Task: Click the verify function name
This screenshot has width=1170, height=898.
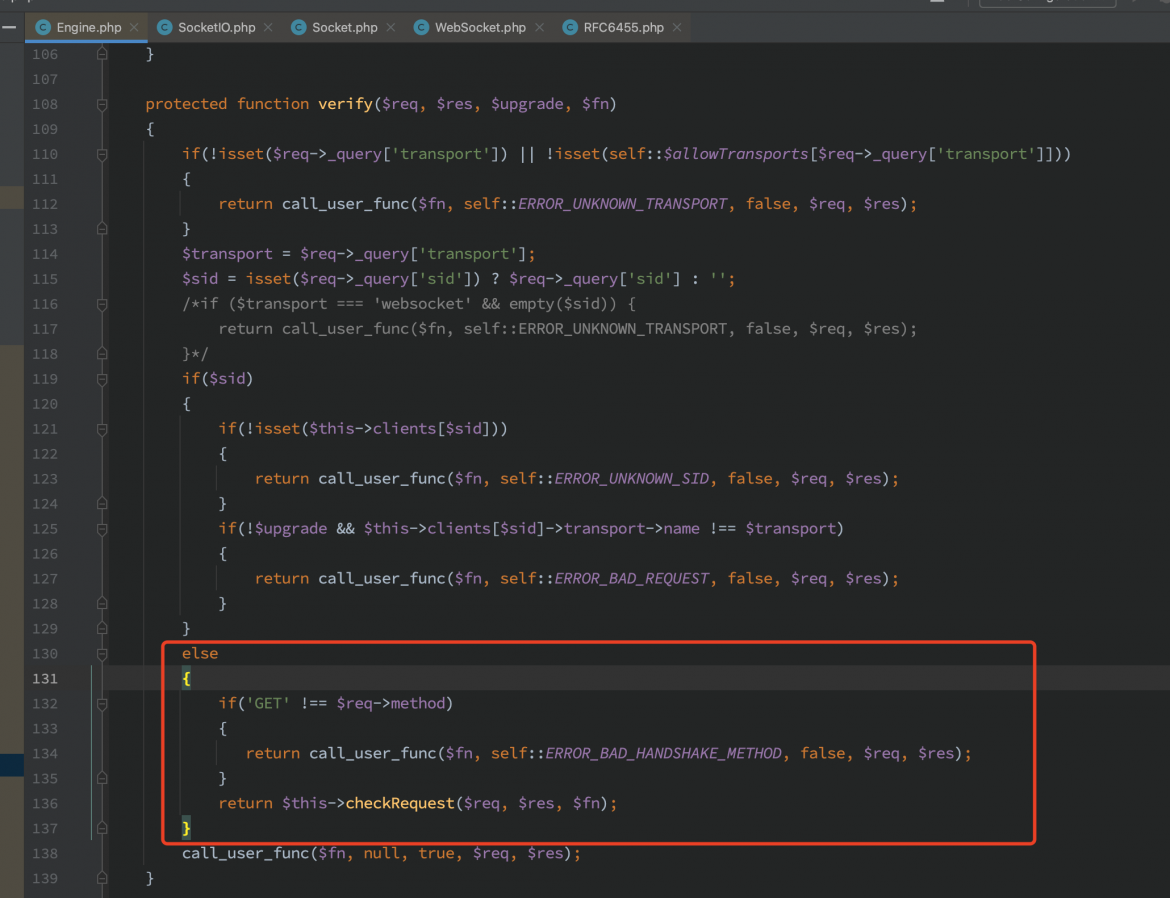Action: point(345,104)
